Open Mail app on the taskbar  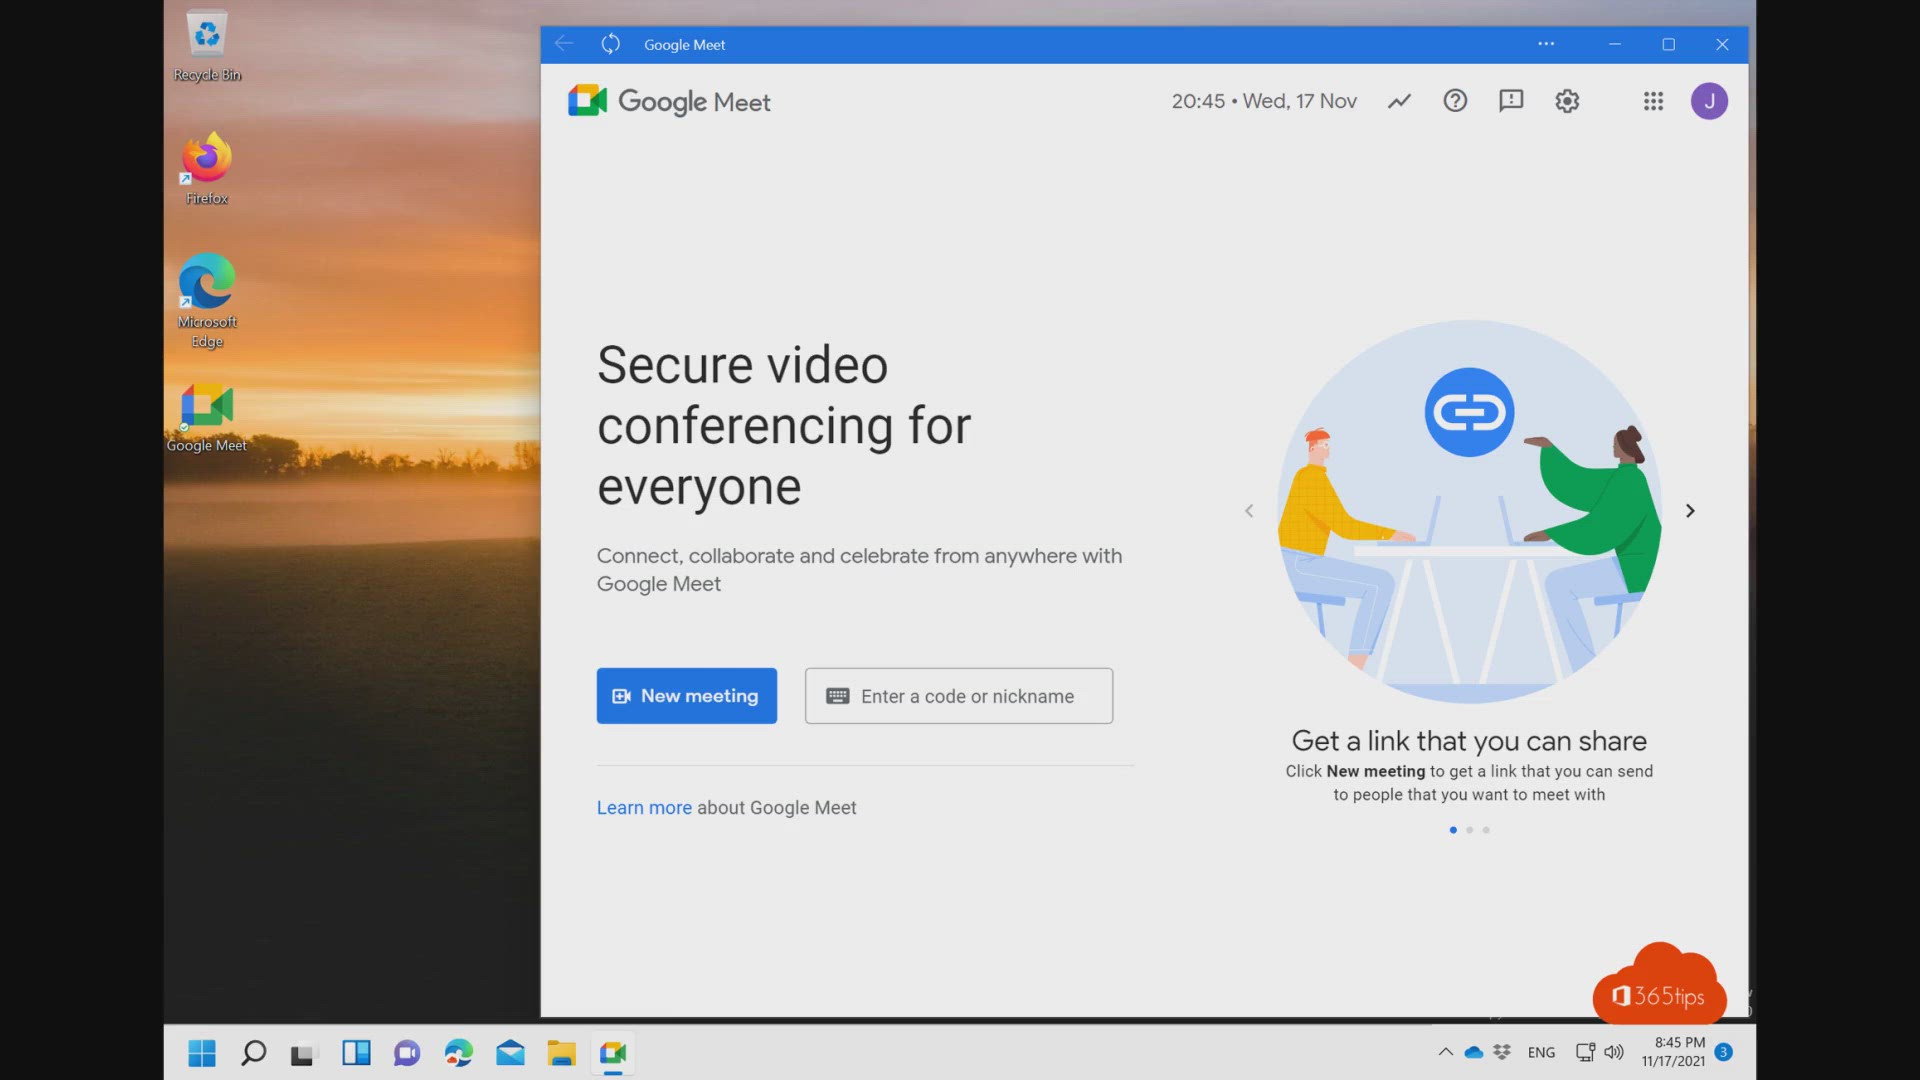click(510, 1053)
